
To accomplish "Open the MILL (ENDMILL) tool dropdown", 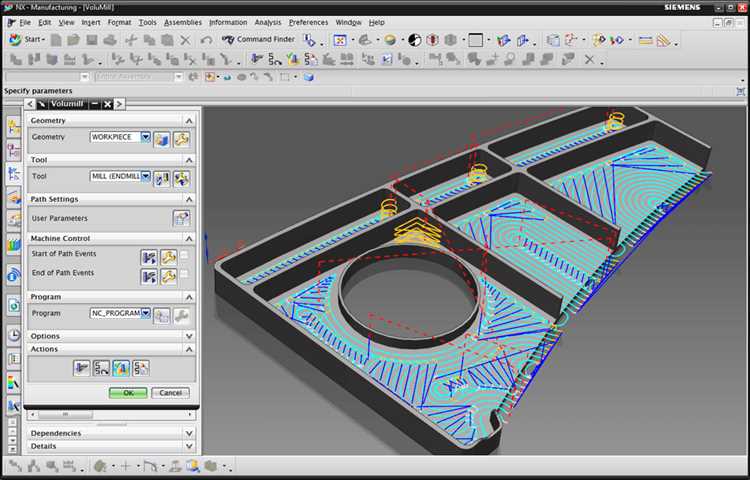I will click(146, 177).
